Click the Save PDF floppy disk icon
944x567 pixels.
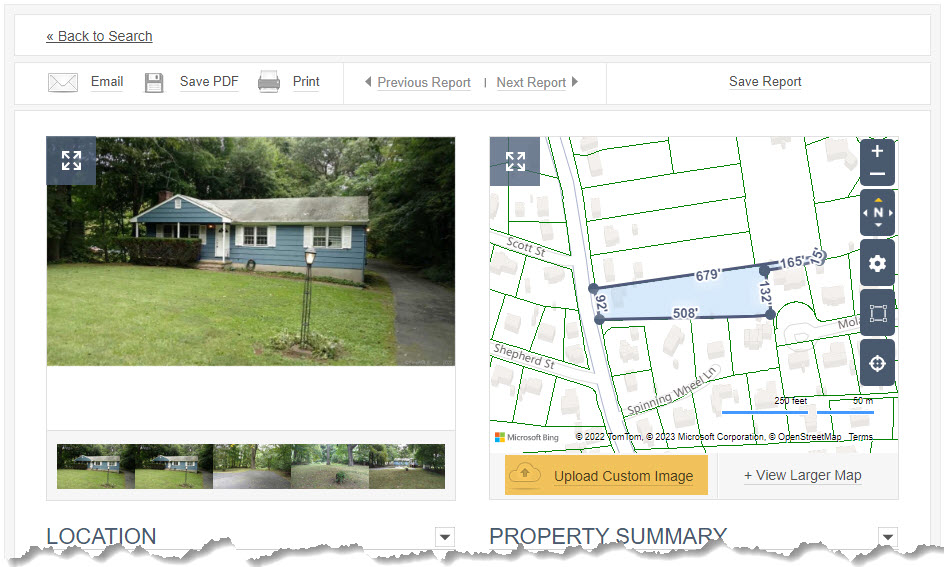pos(154,82)
